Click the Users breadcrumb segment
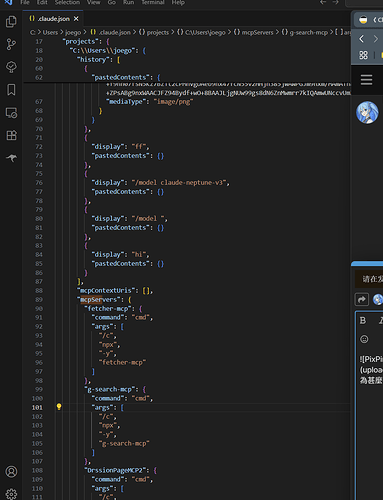Image resolution: width=383 pixels, height=500 pixels. click(x=50, y=32)
